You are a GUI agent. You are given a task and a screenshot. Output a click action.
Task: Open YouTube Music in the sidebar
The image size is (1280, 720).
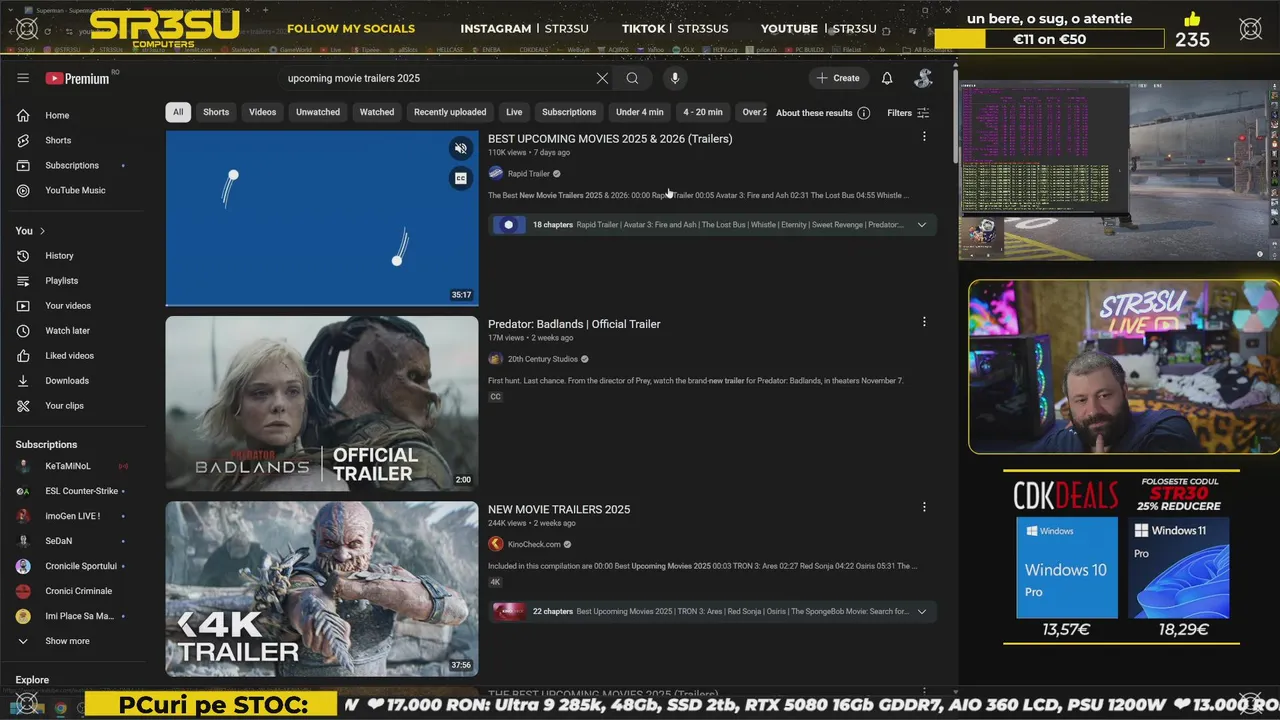(75, 190)
